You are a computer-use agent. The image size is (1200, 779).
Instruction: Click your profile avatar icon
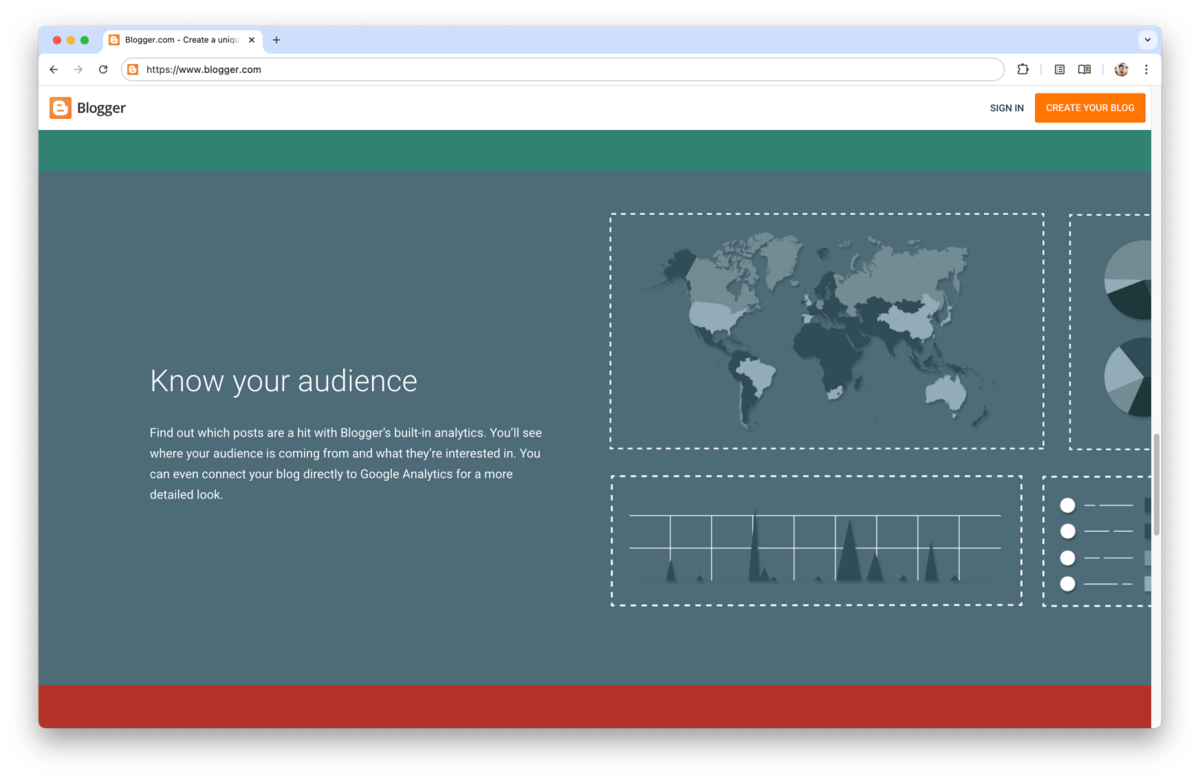pyautogui.click(x=1120, y=69)
